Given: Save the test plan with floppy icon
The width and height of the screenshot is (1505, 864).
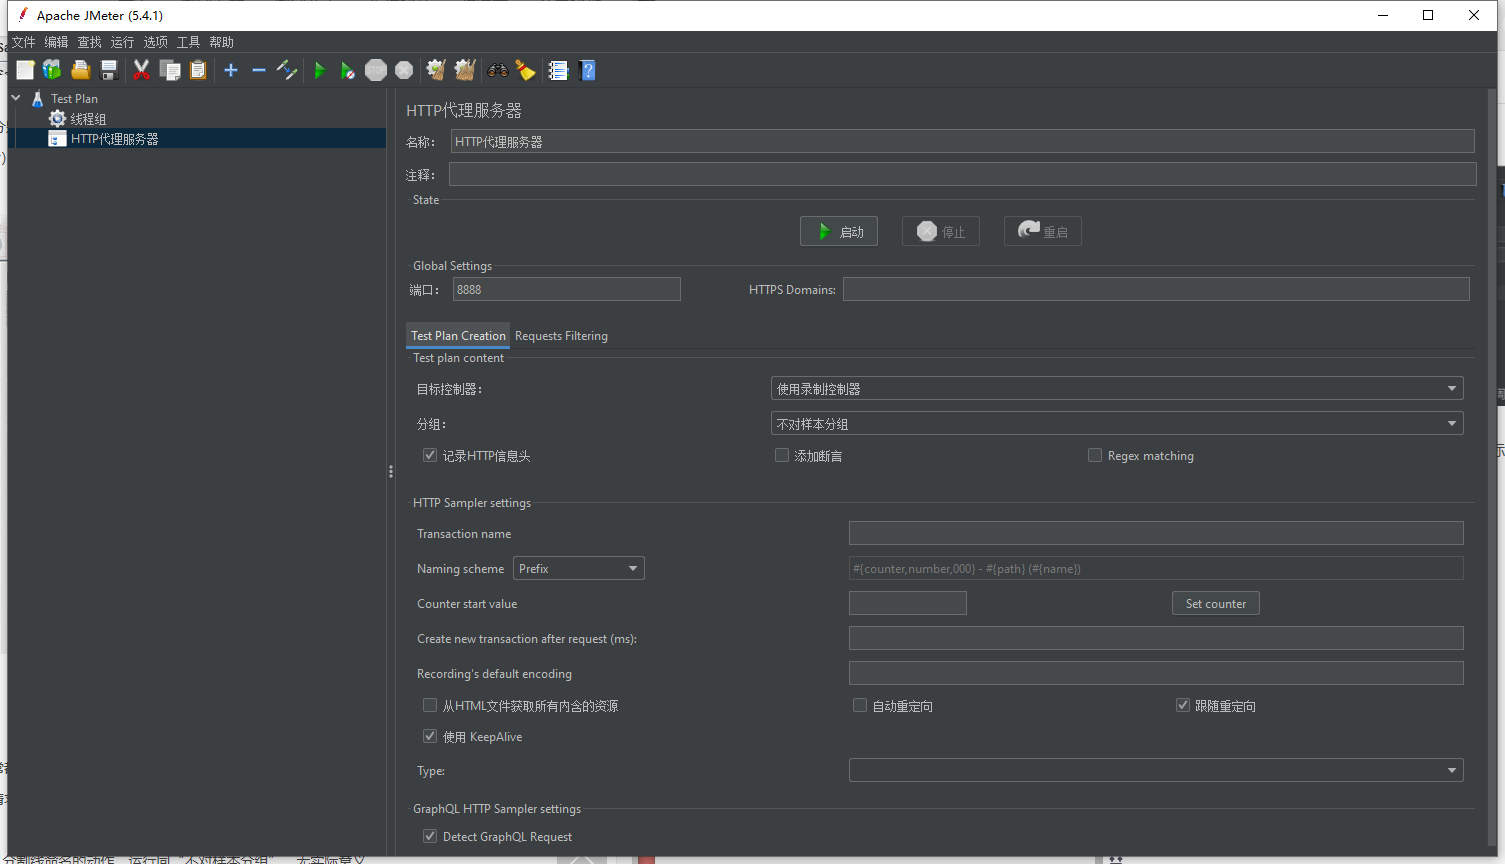Looking at the screenshot, I should pos(109,70).
